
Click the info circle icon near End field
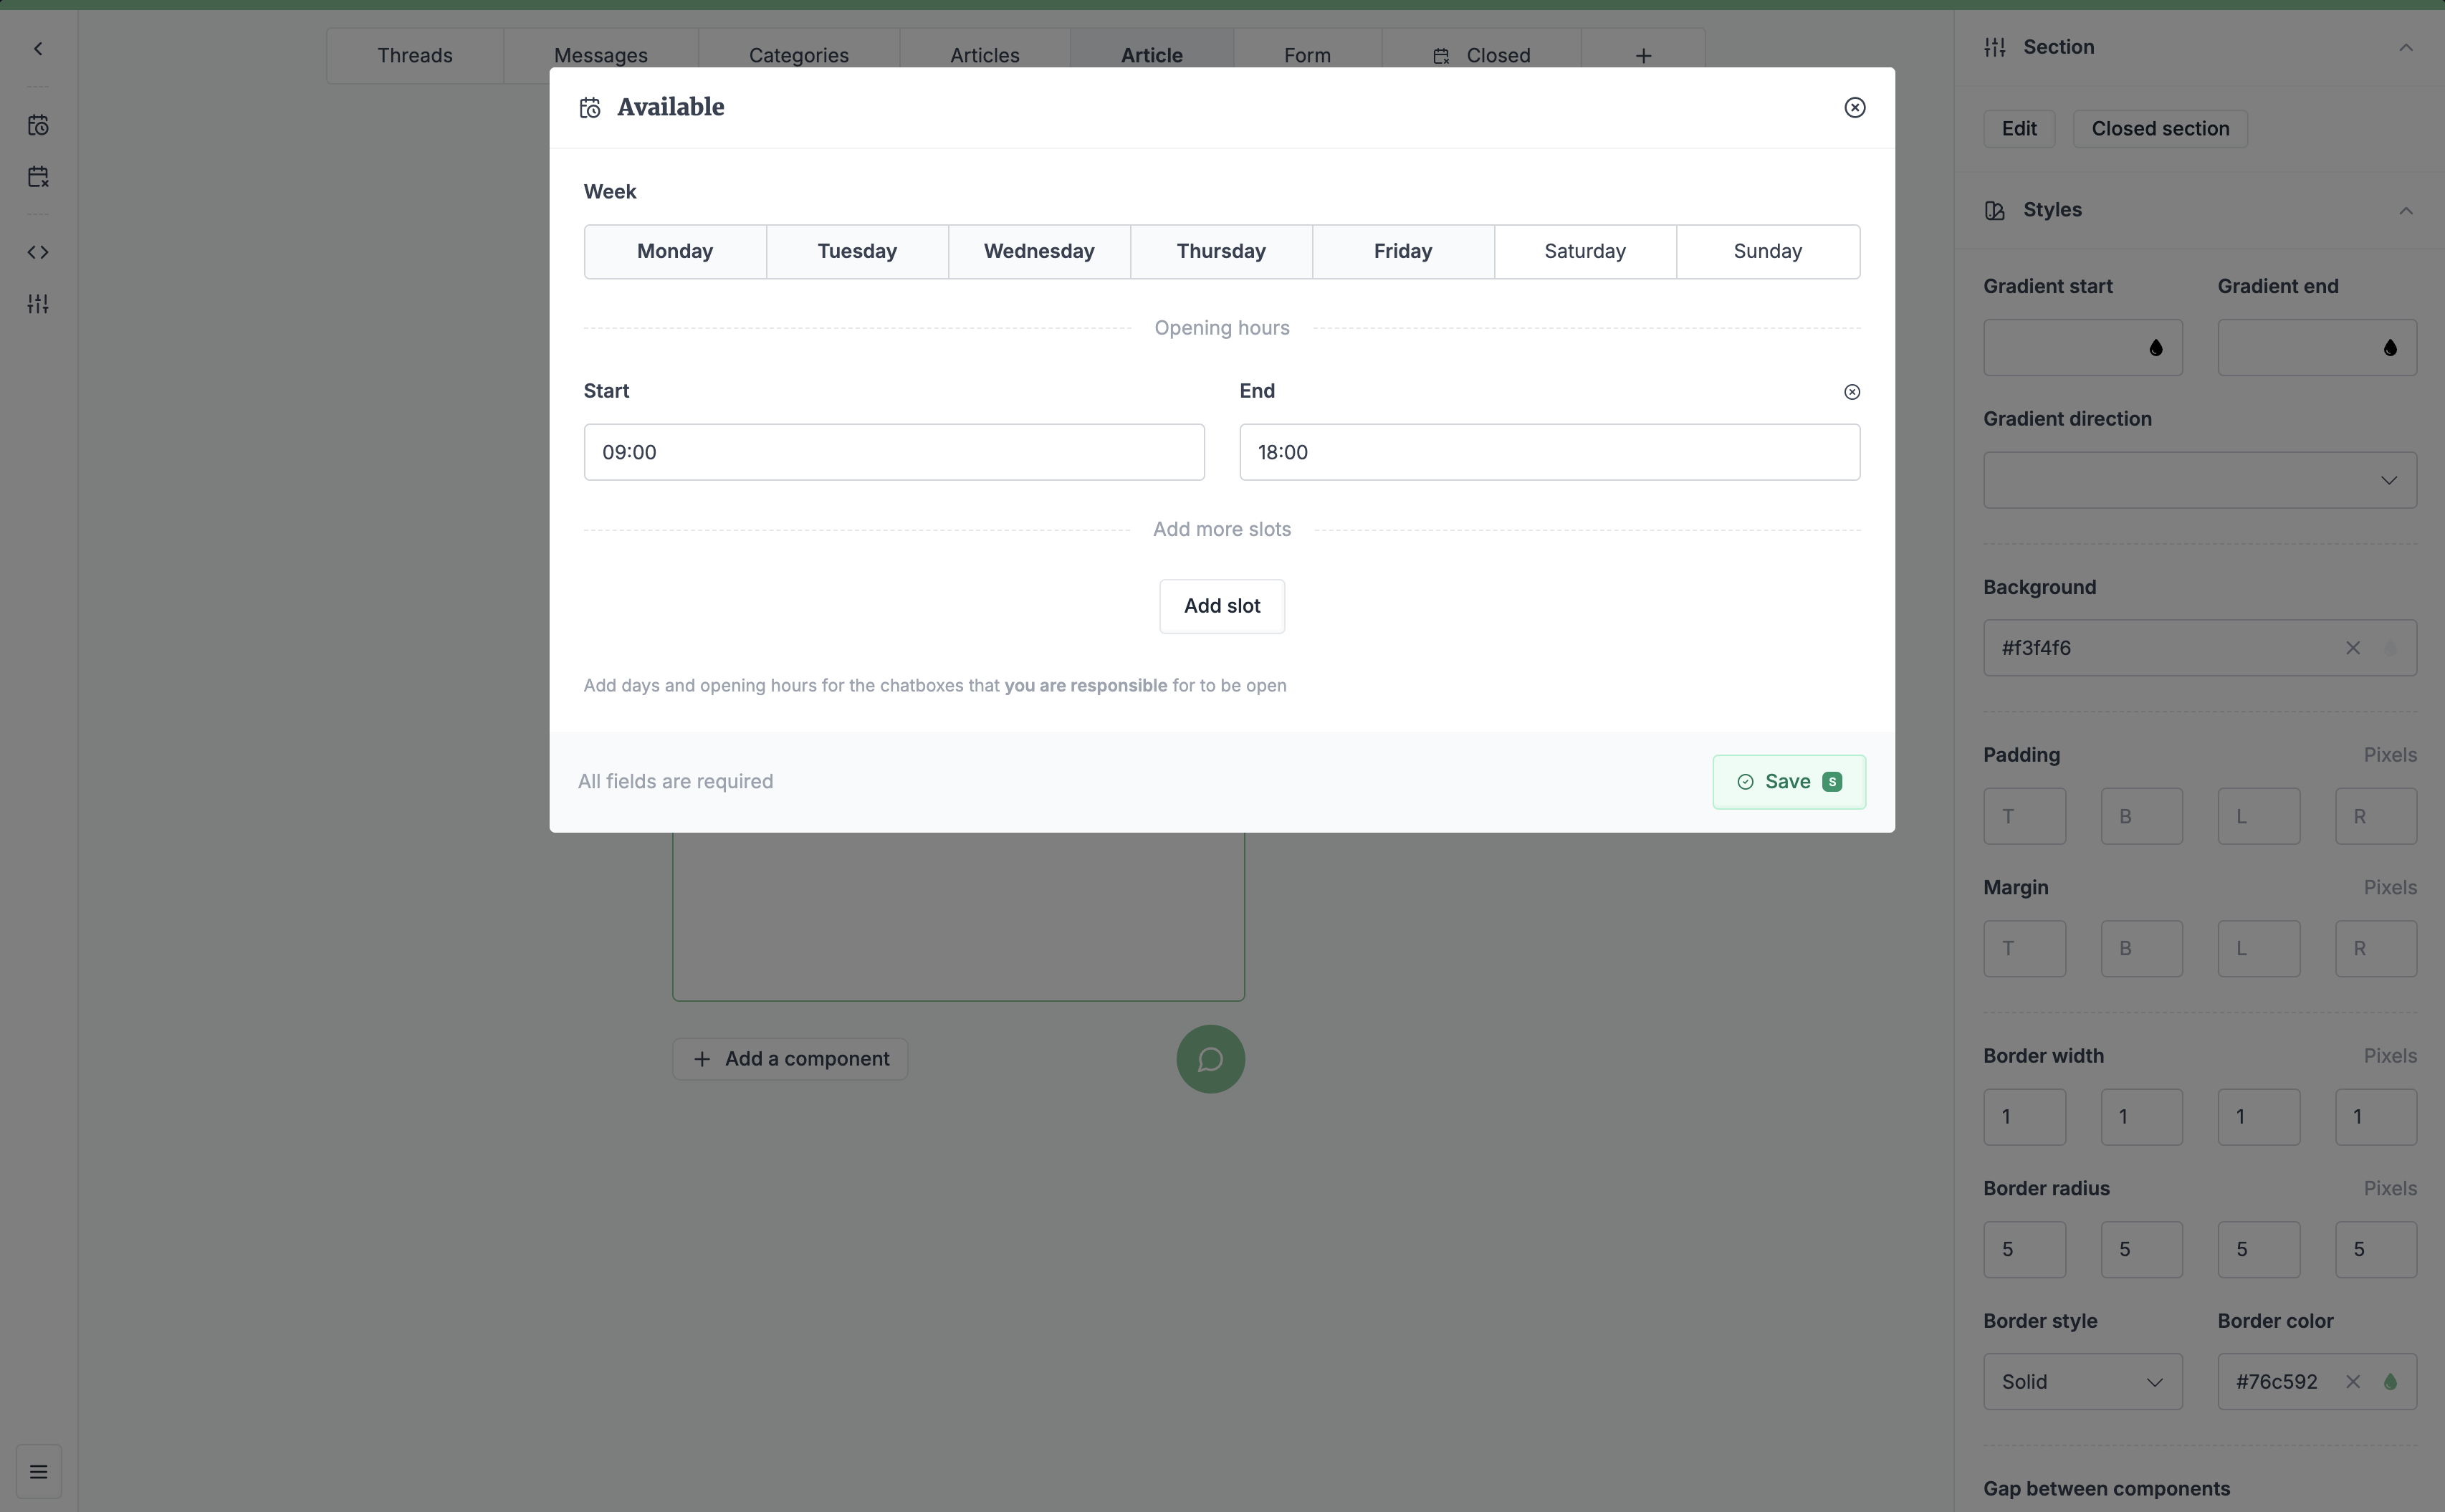pos(1850,391)
